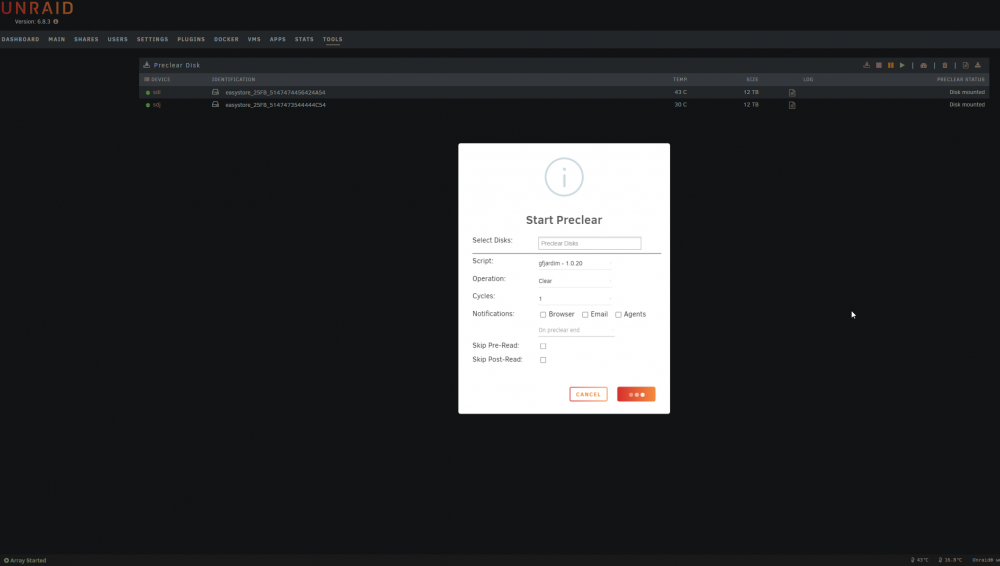Image resolution: width=1000 pixels, height=566 pixels.
Task: Click the sdj device link
Action: (156, 105)
